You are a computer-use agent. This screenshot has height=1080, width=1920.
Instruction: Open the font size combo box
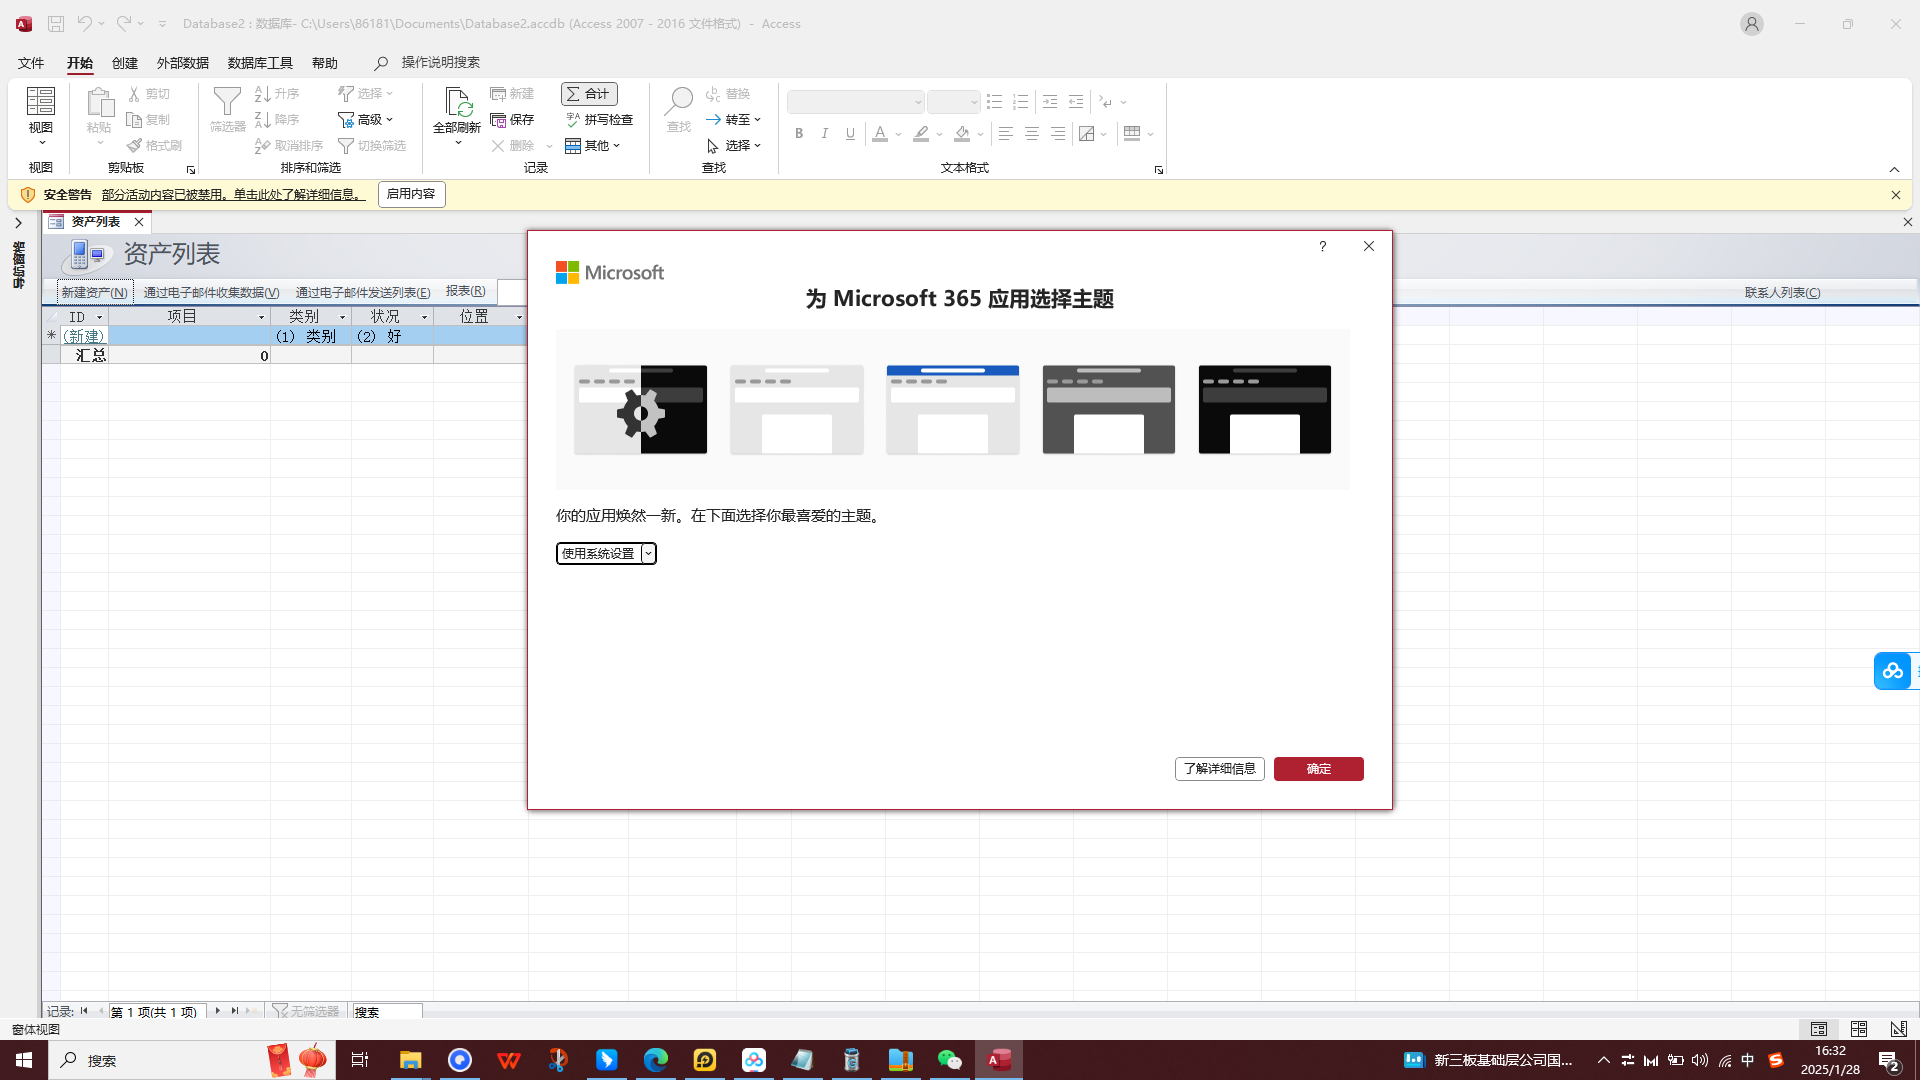953,102
